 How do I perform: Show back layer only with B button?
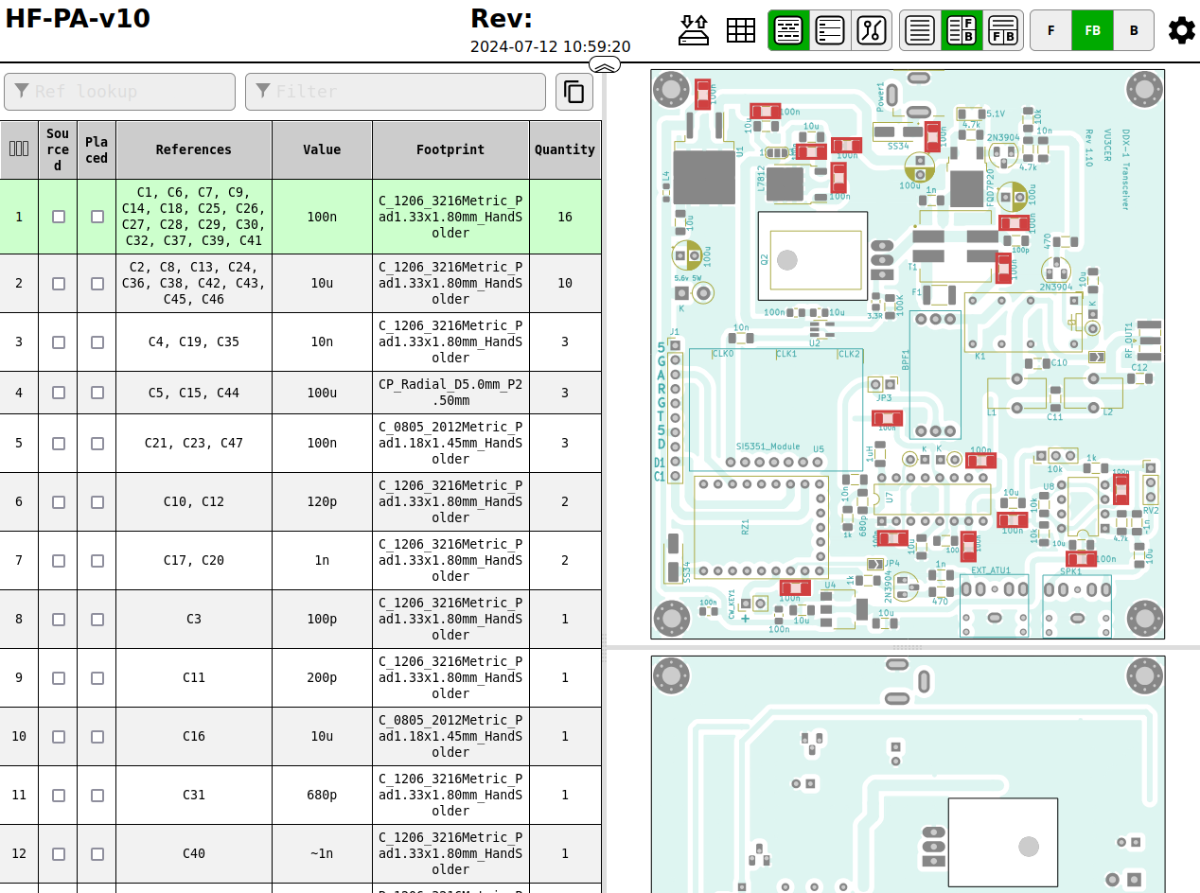(x=1134, y=30)
